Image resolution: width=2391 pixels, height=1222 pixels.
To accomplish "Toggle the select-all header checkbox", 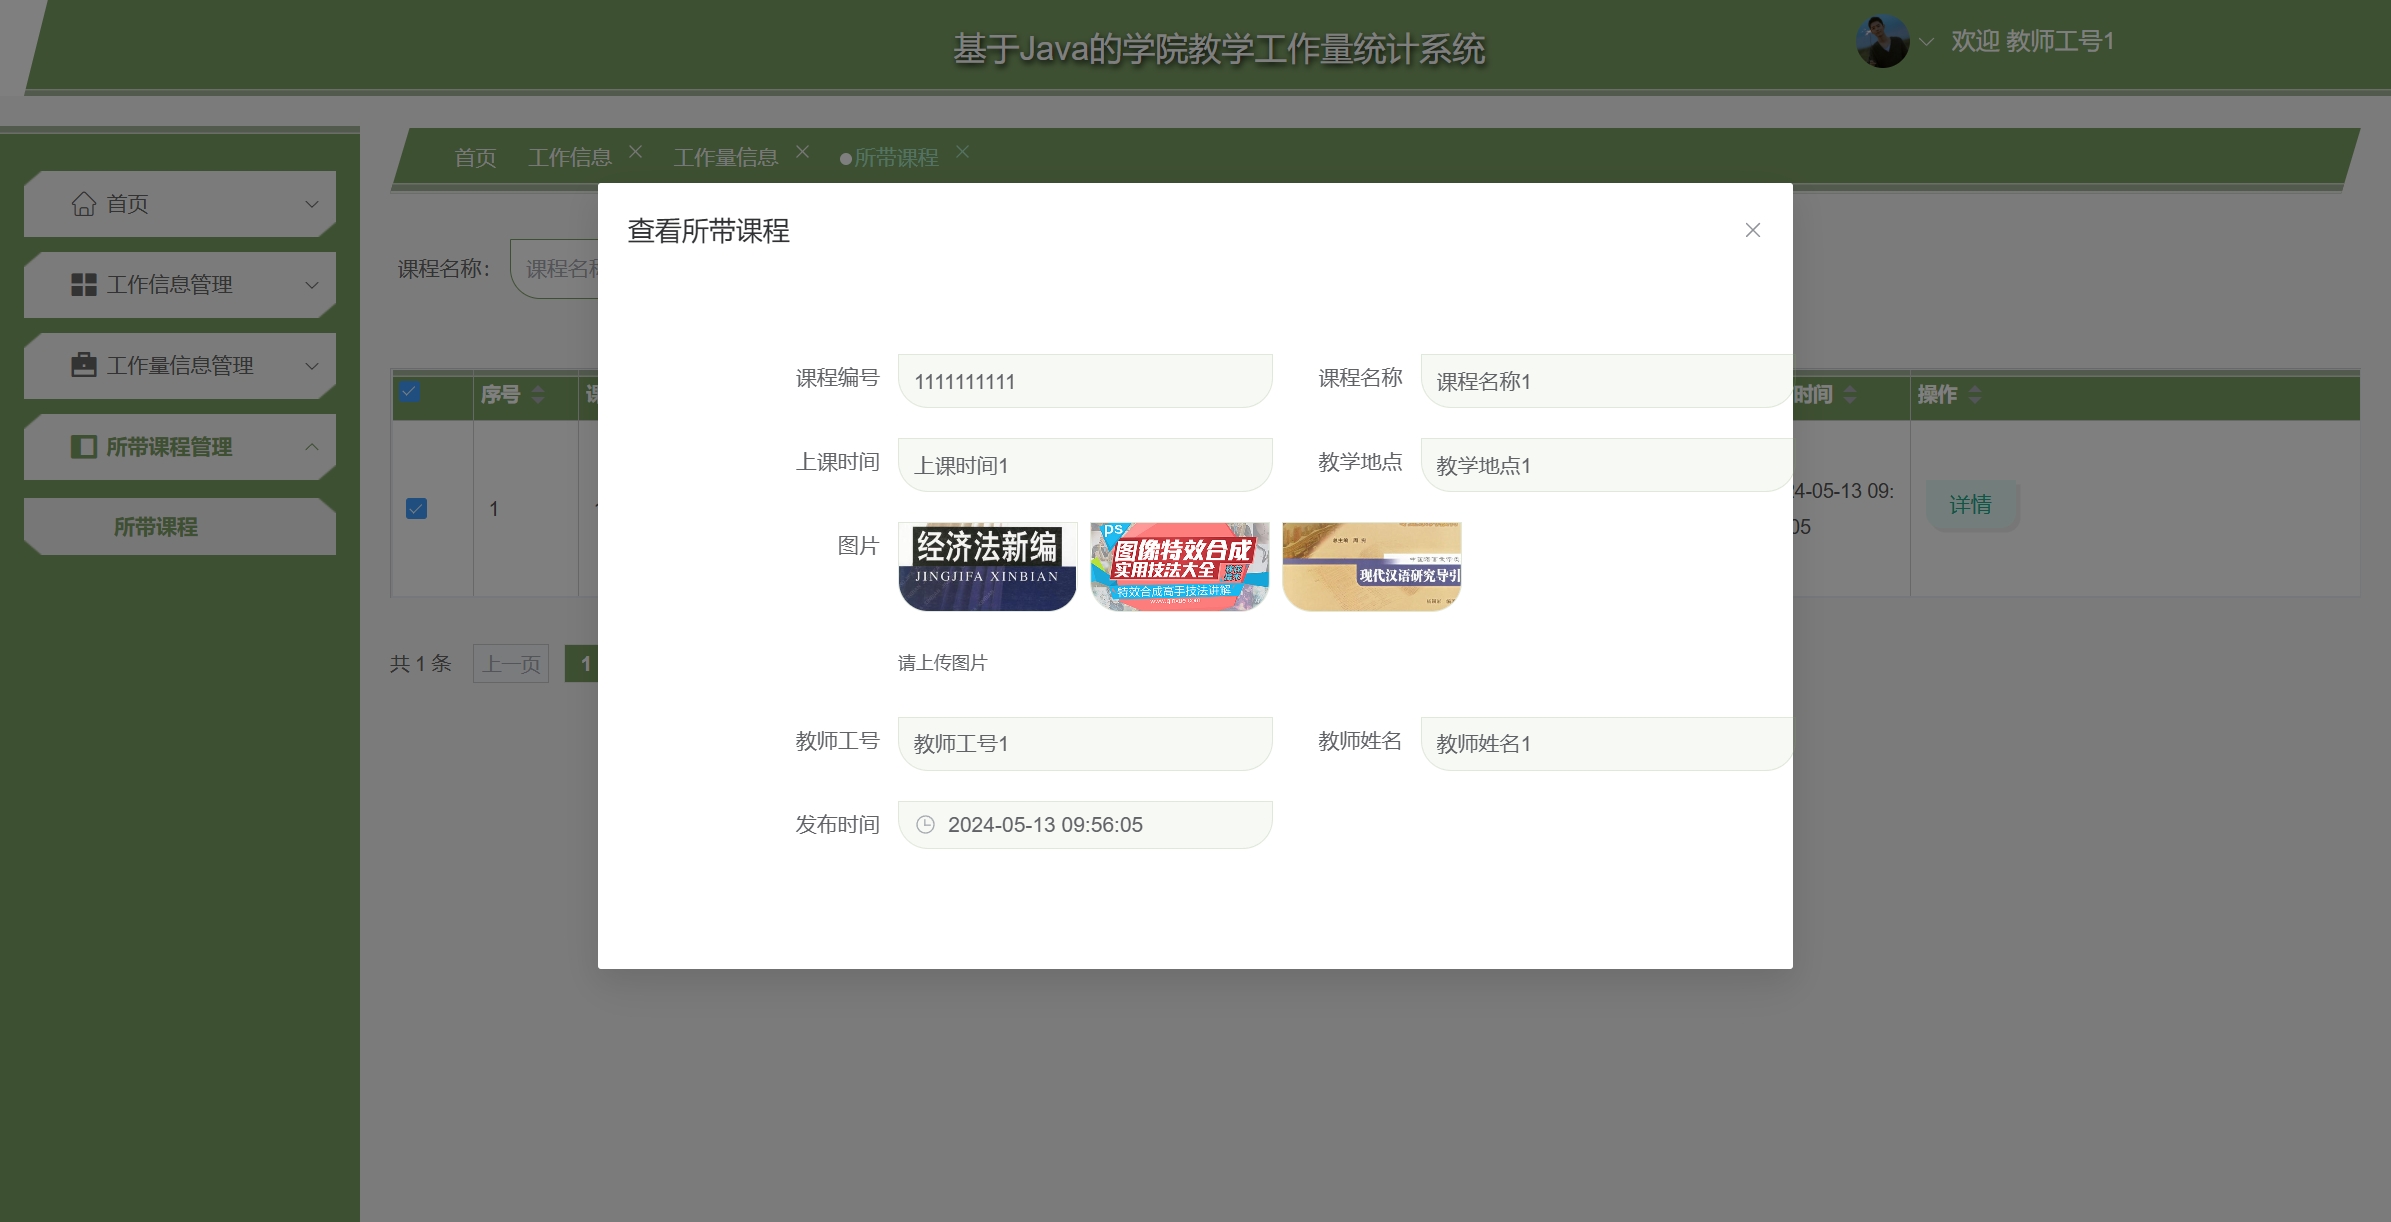I will point(410,392).
